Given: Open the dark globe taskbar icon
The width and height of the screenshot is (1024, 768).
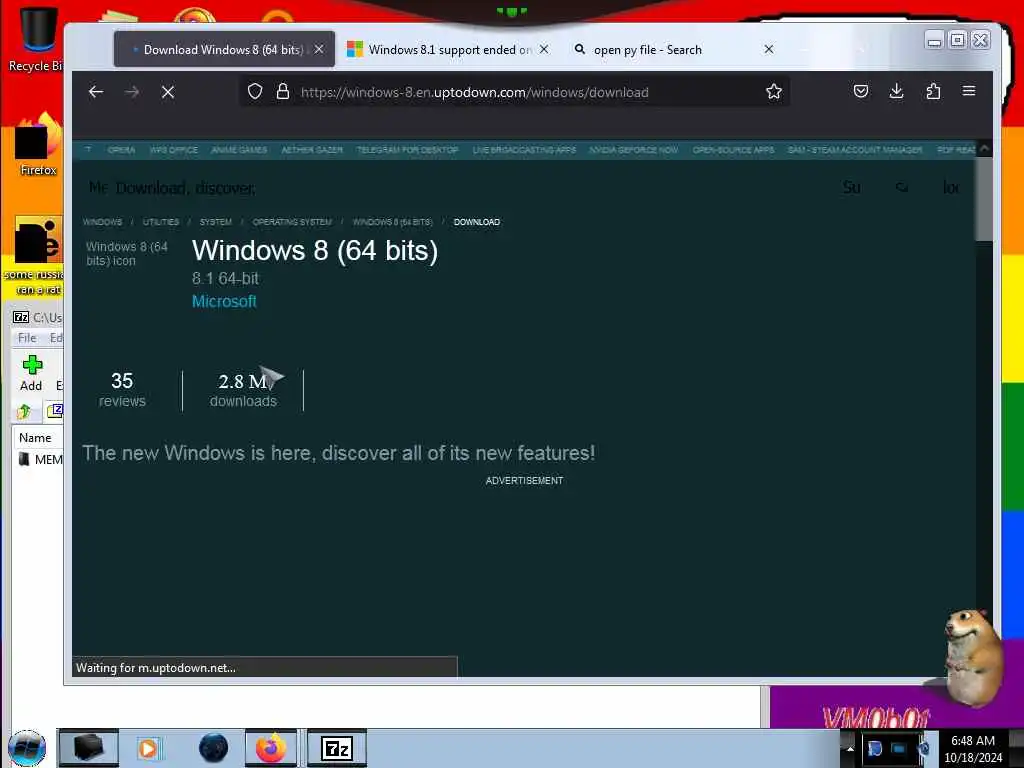Looking at the screenshot, I should [213, 748].
